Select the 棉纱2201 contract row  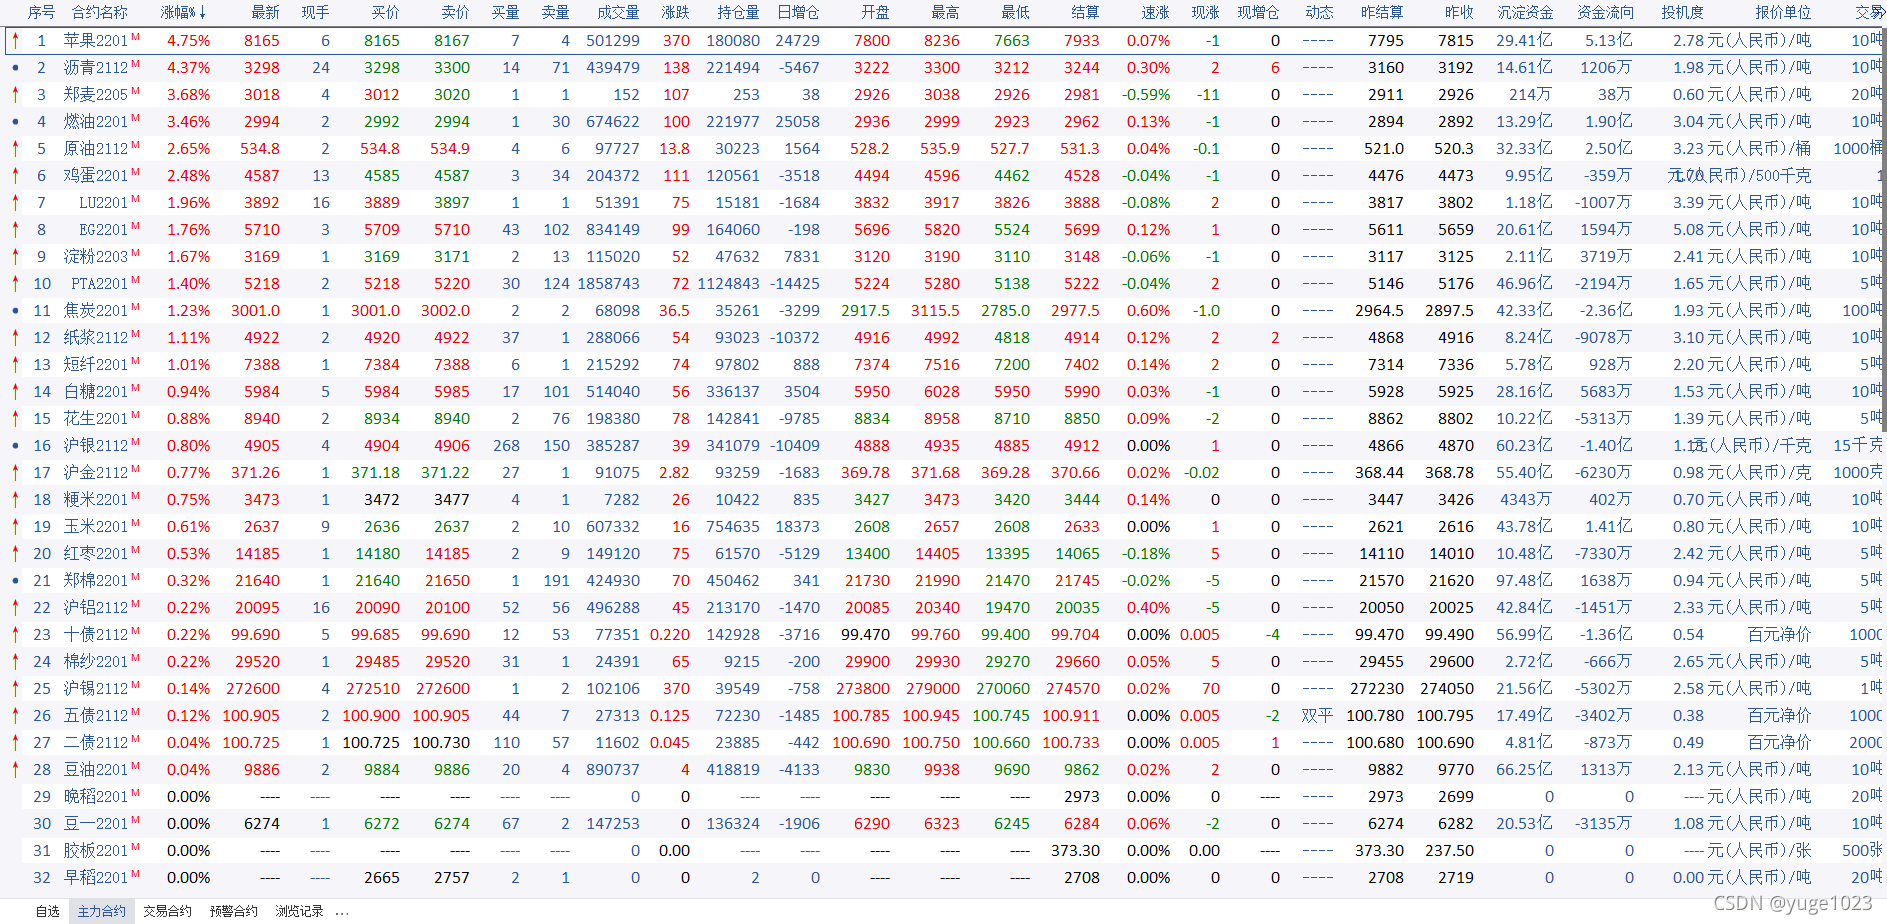[943, 661]
